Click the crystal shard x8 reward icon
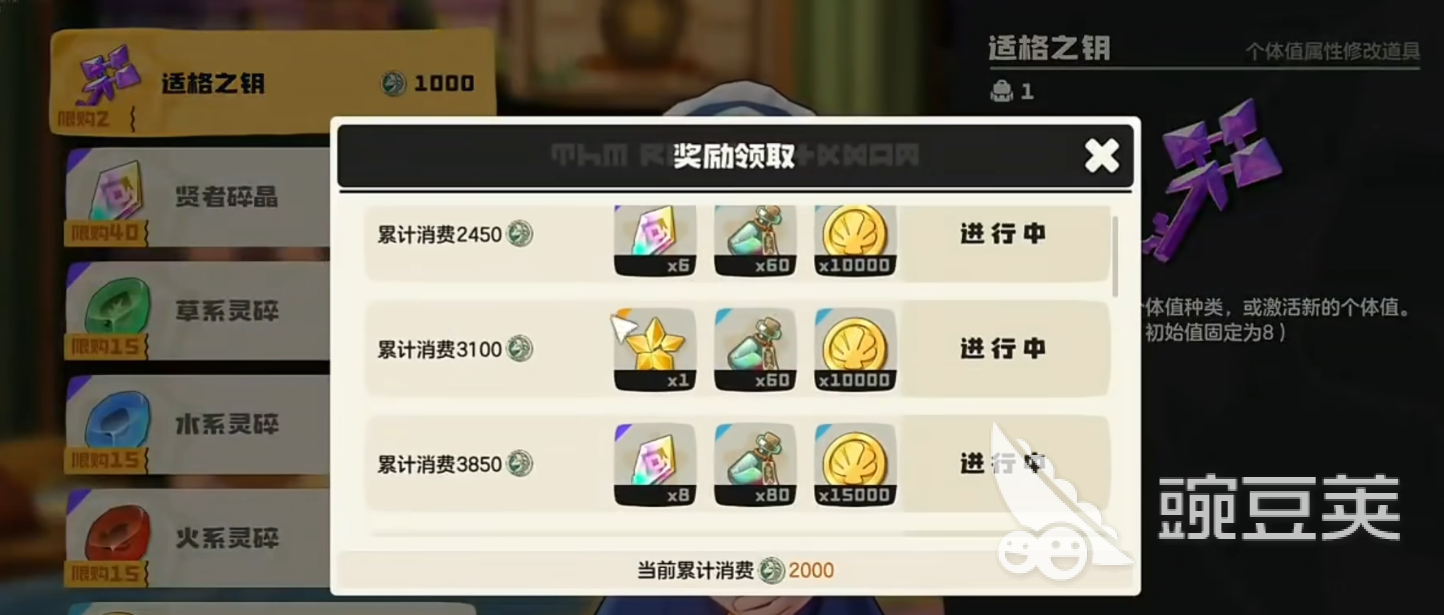The height and width of the screenshot is (615, 1444). pyautogui.click(x=655, y=464)
